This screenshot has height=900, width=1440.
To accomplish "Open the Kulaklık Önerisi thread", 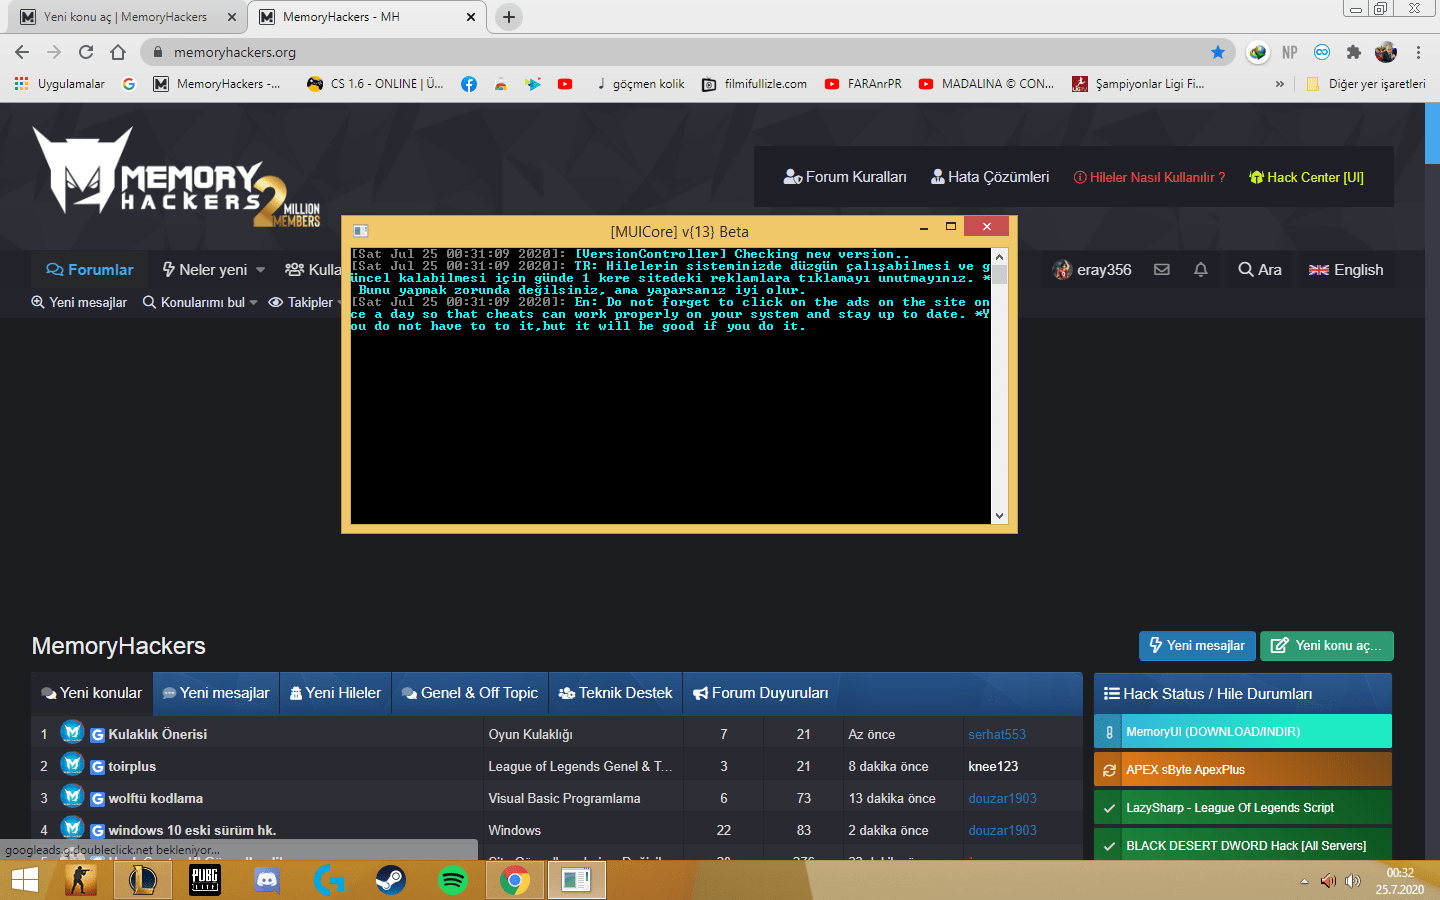I will [x=158, y=734].
